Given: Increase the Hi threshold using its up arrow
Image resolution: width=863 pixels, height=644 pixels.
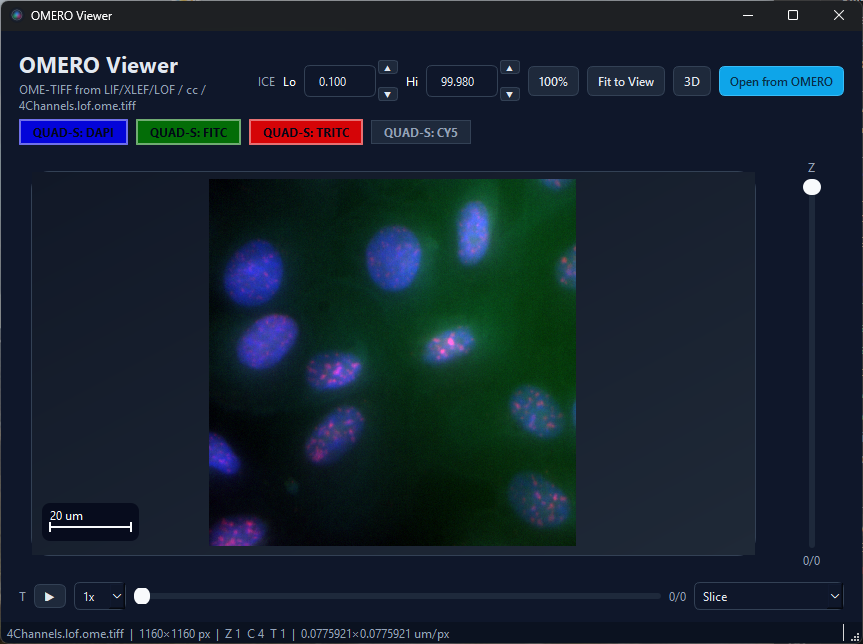Looking at the screenshot, I should 510,68.
